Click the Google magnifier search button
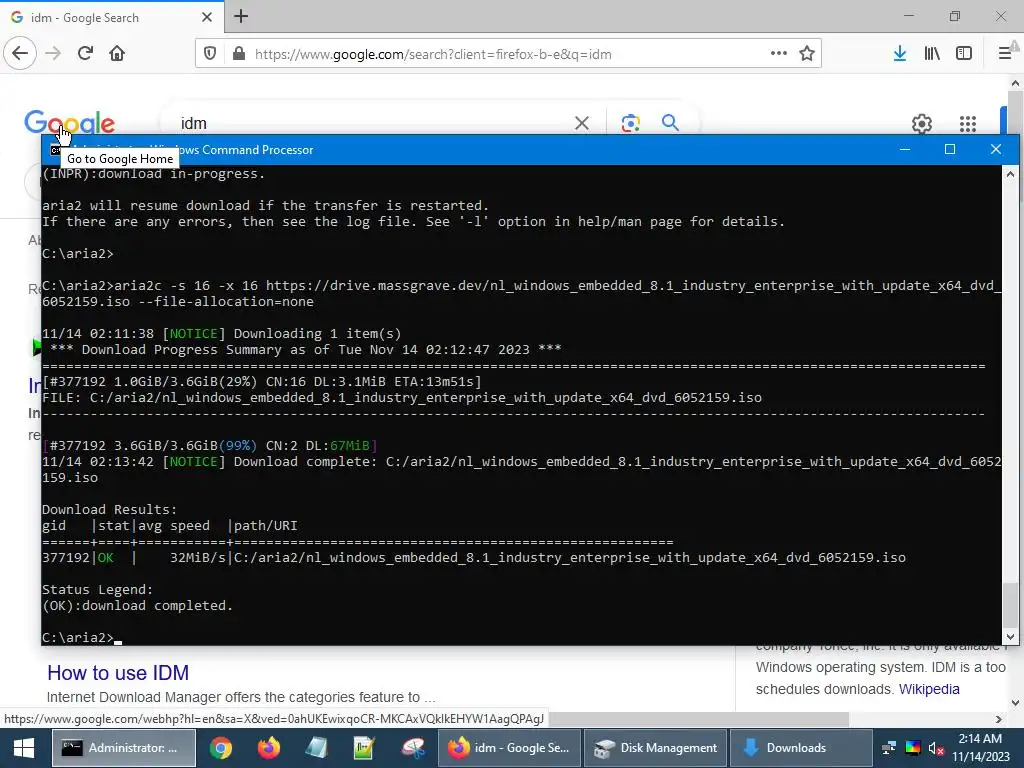 point(670,122)
